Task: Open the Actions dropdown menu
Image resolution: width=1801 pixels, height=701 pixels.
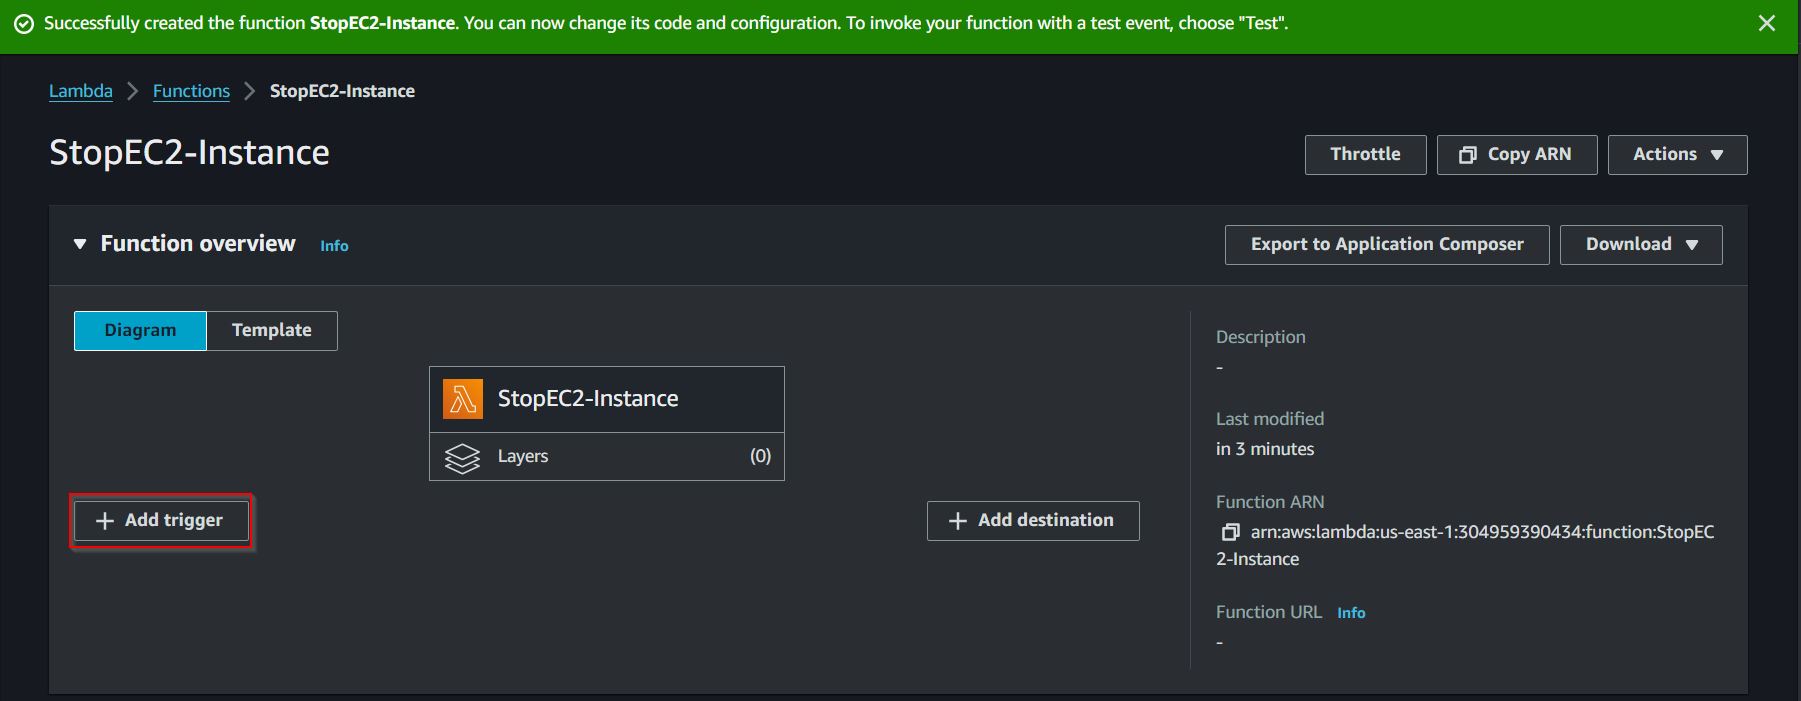Action: (x=1677, y=155)
